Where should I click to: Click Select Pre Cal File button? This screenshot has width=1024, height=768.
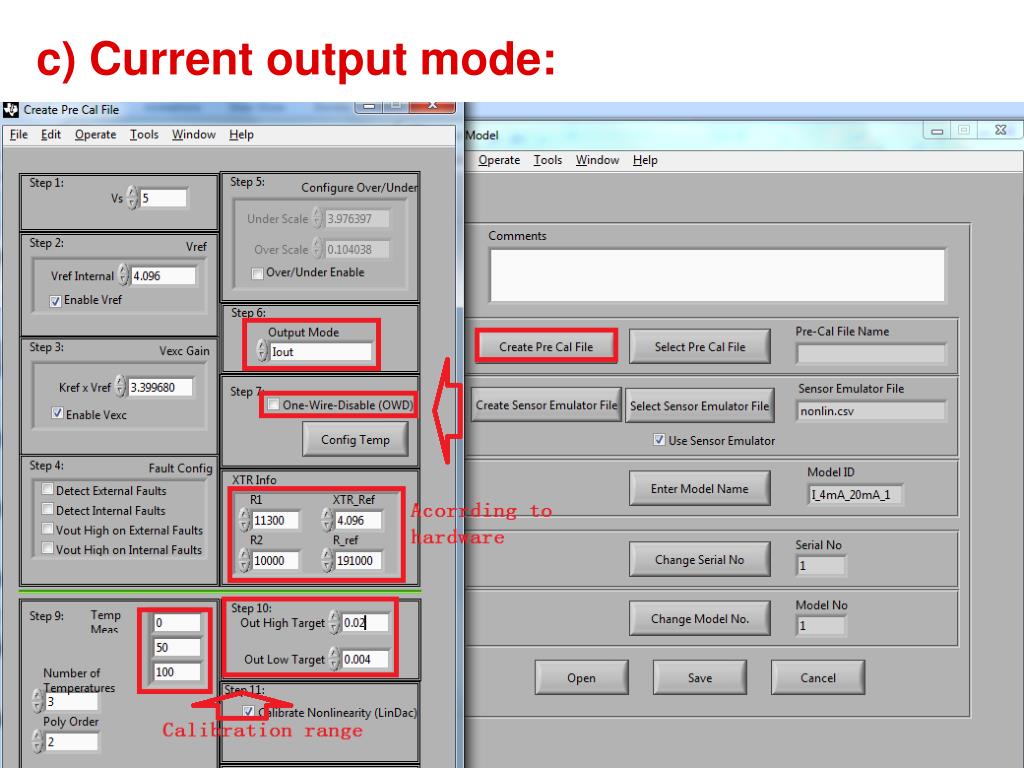coord(699,347)
